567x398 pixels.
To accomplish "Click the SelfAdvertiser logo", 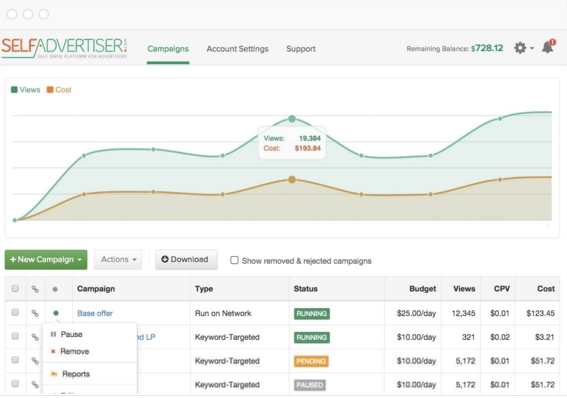I will coord(64,48).
